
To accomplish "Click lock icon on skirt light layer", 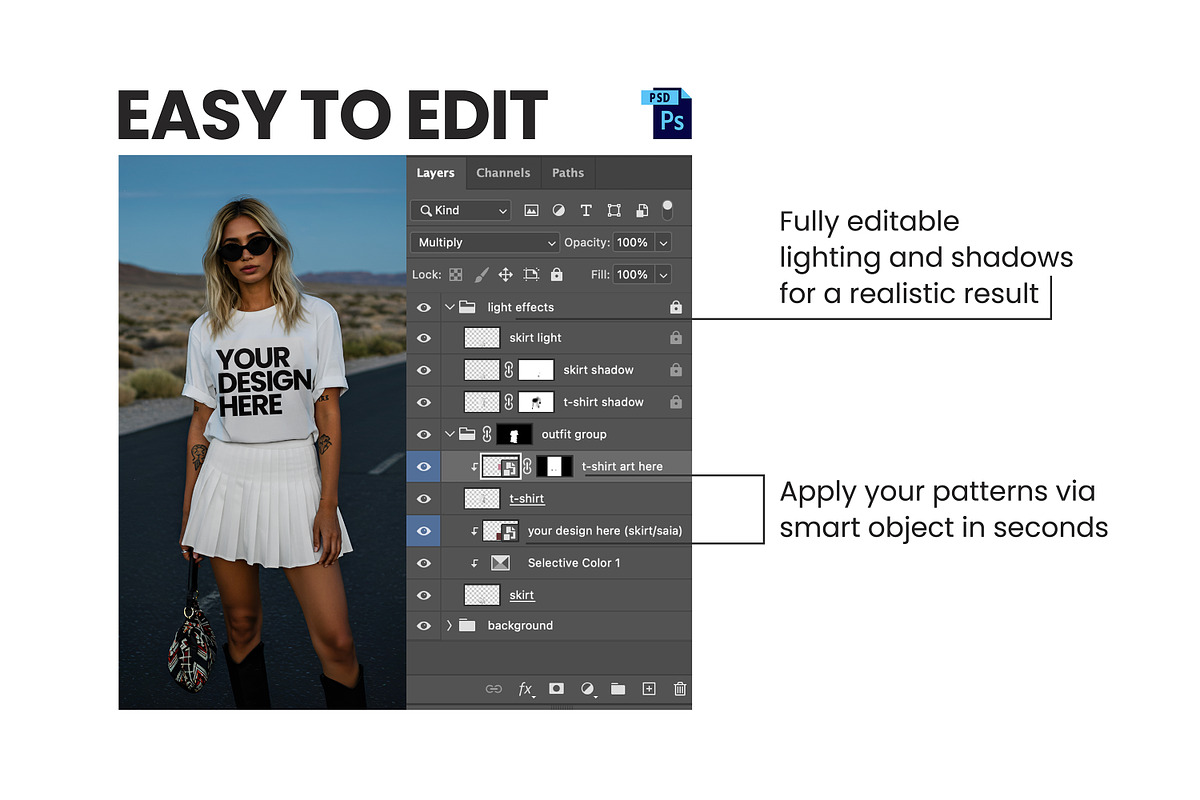I will pos(676,338).
